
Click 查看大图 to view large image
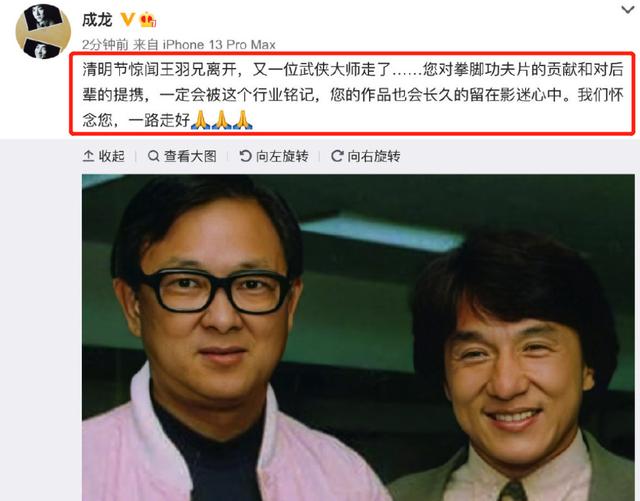pos(182,156)
